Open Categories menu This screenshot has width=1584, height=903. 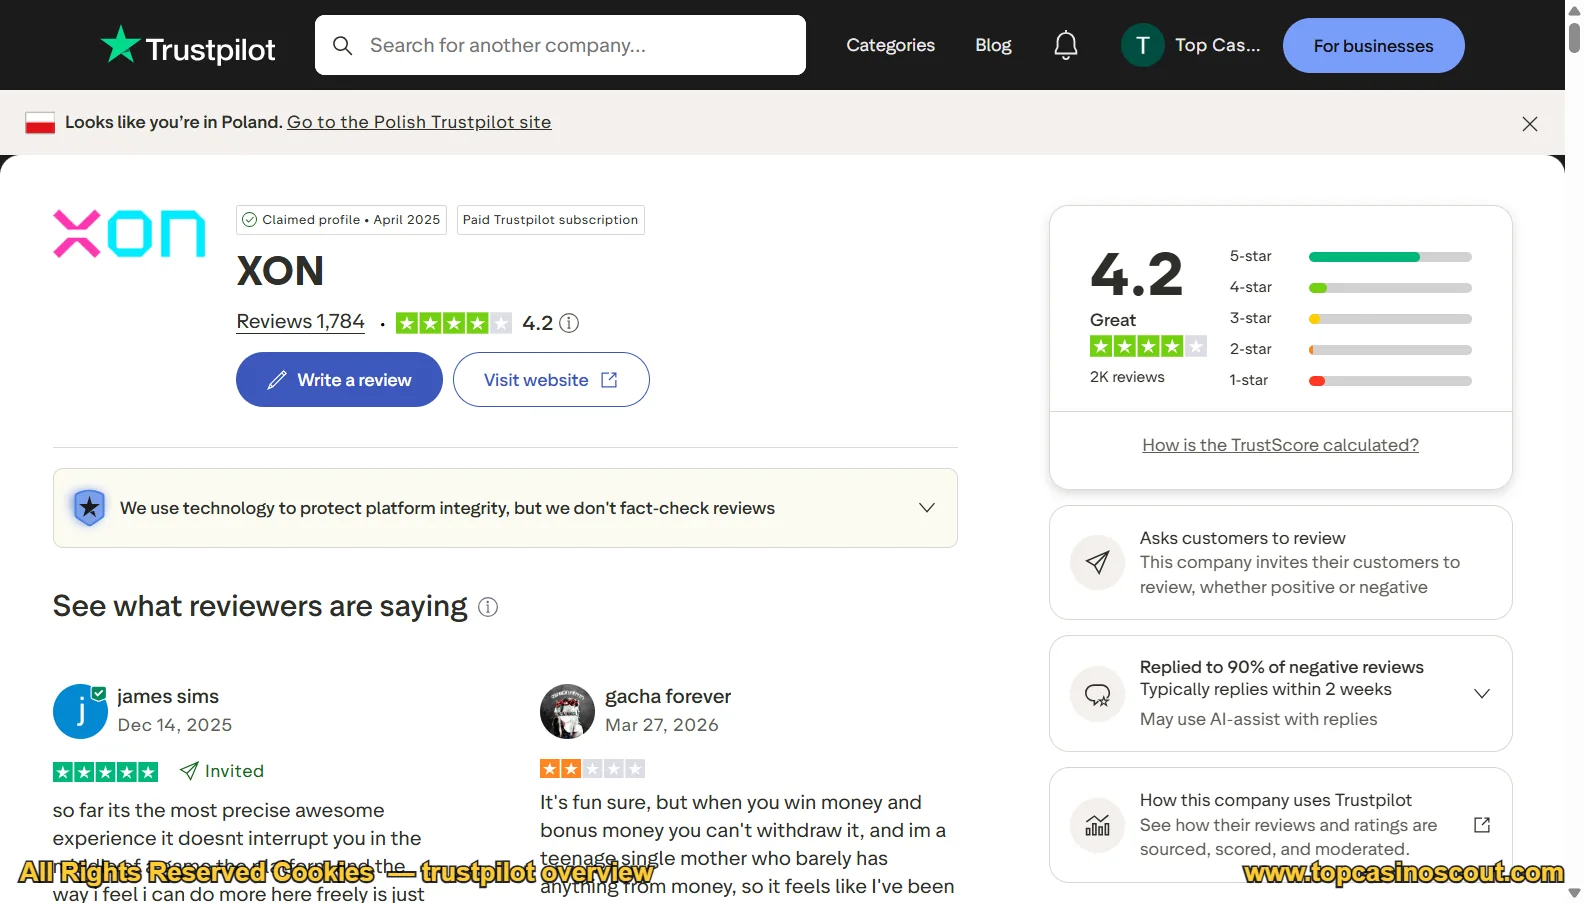(890, 45)
